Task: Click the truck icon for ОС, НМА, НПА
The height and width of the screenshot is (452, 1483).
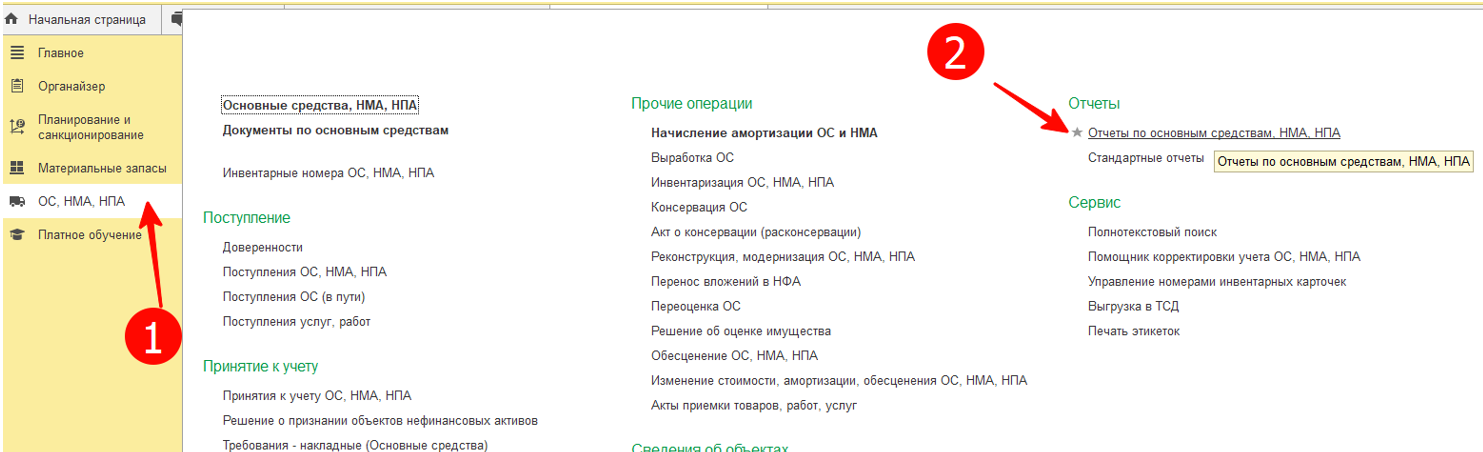Action: point(17,201)
